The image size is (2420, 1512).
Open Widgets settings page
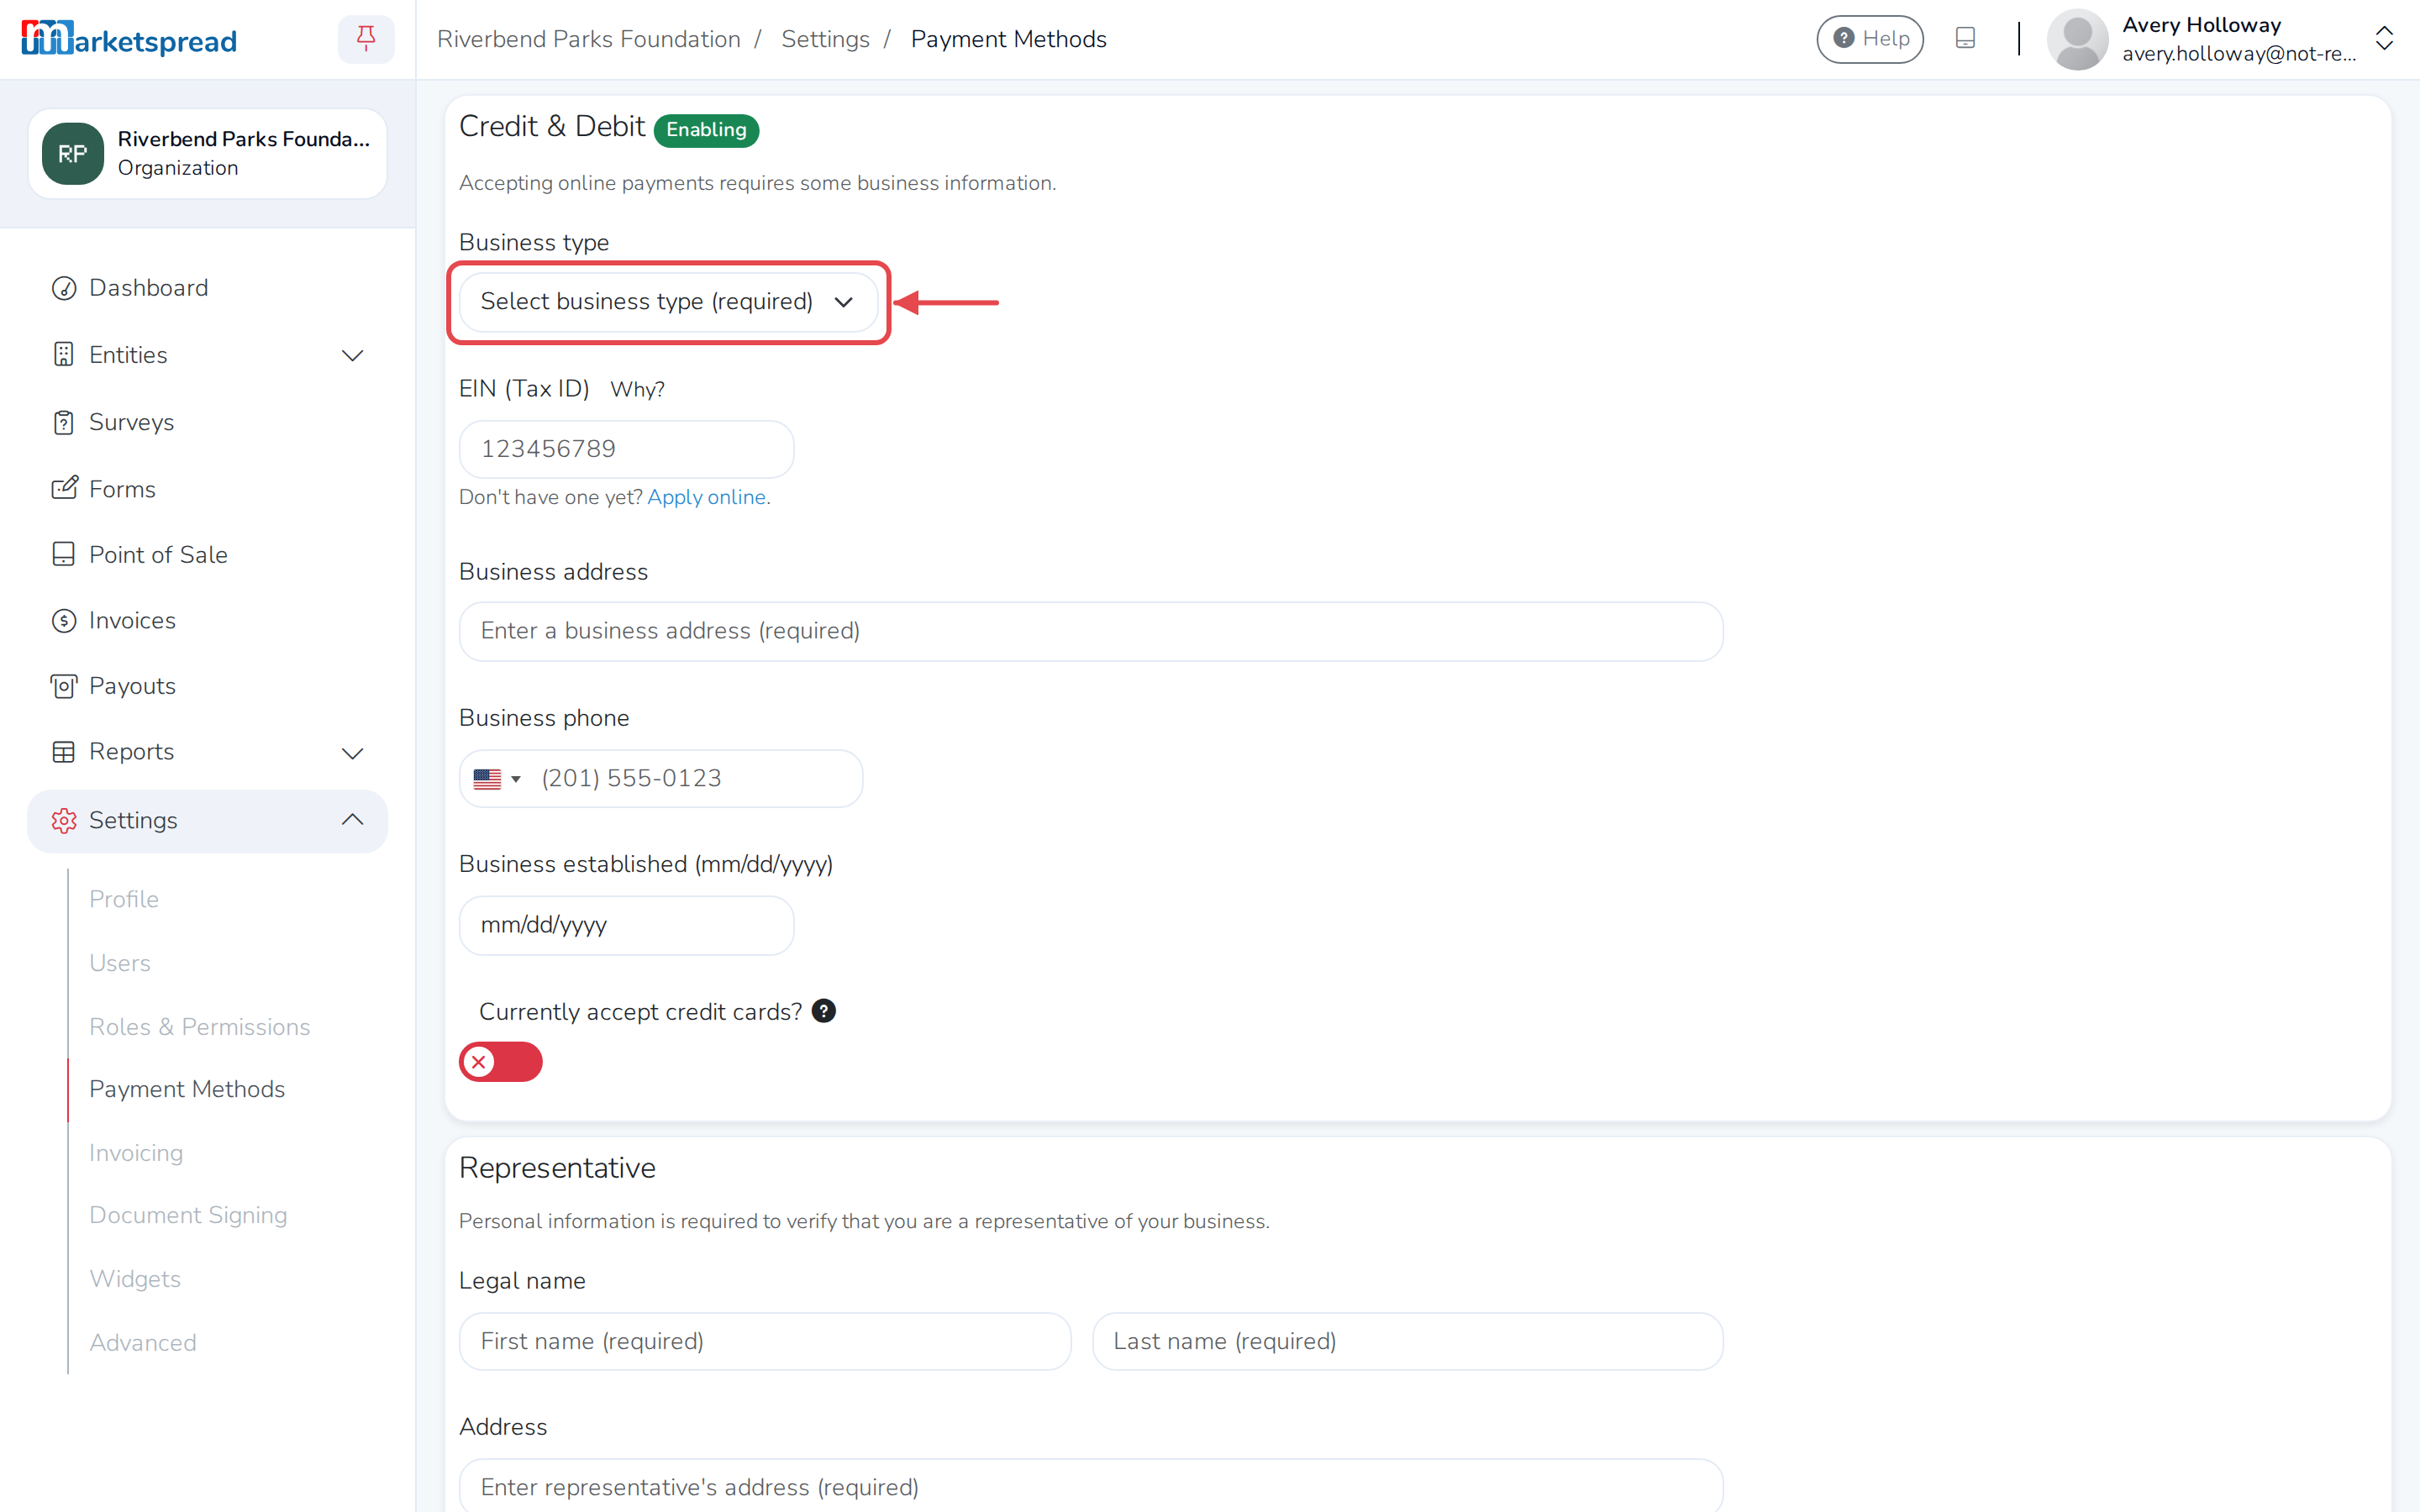(x=135, y=1279)
